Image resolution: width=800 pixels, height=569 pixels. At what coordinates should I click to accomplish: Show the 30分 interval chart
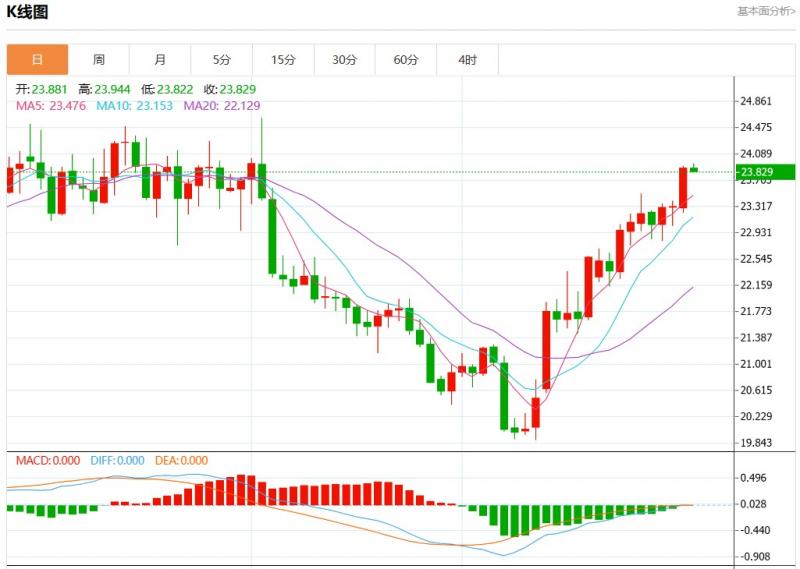tap(344, 60)
